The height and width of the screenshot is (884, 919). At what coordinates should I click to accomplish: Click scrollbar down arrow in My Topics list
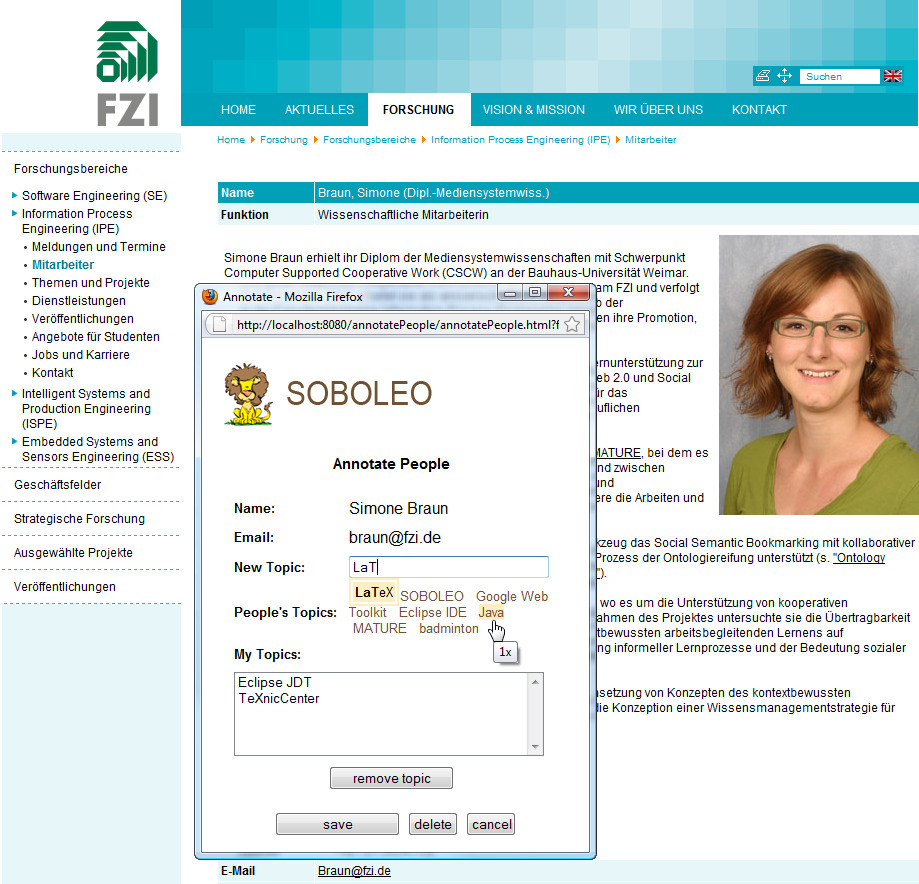[x=537, y=747]
